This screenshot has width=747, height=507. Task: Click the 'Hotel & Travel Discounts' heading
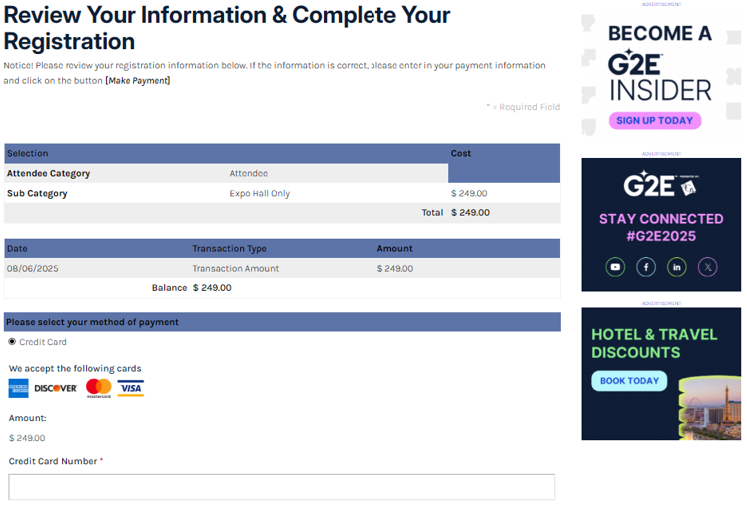point(654,343)
